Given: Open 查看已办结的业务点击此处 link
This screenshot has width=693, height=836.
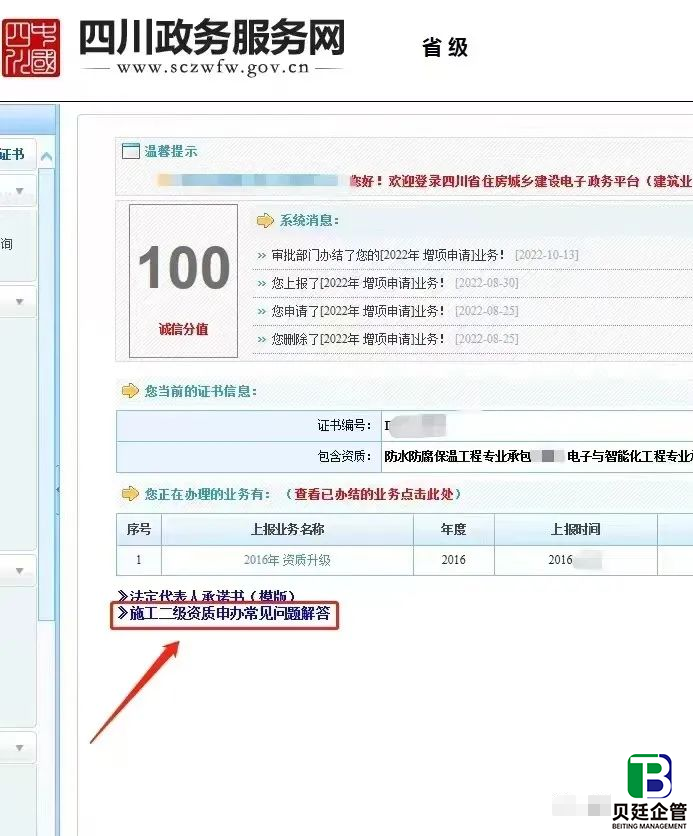Looking at the screenshot, I should 374,494.
